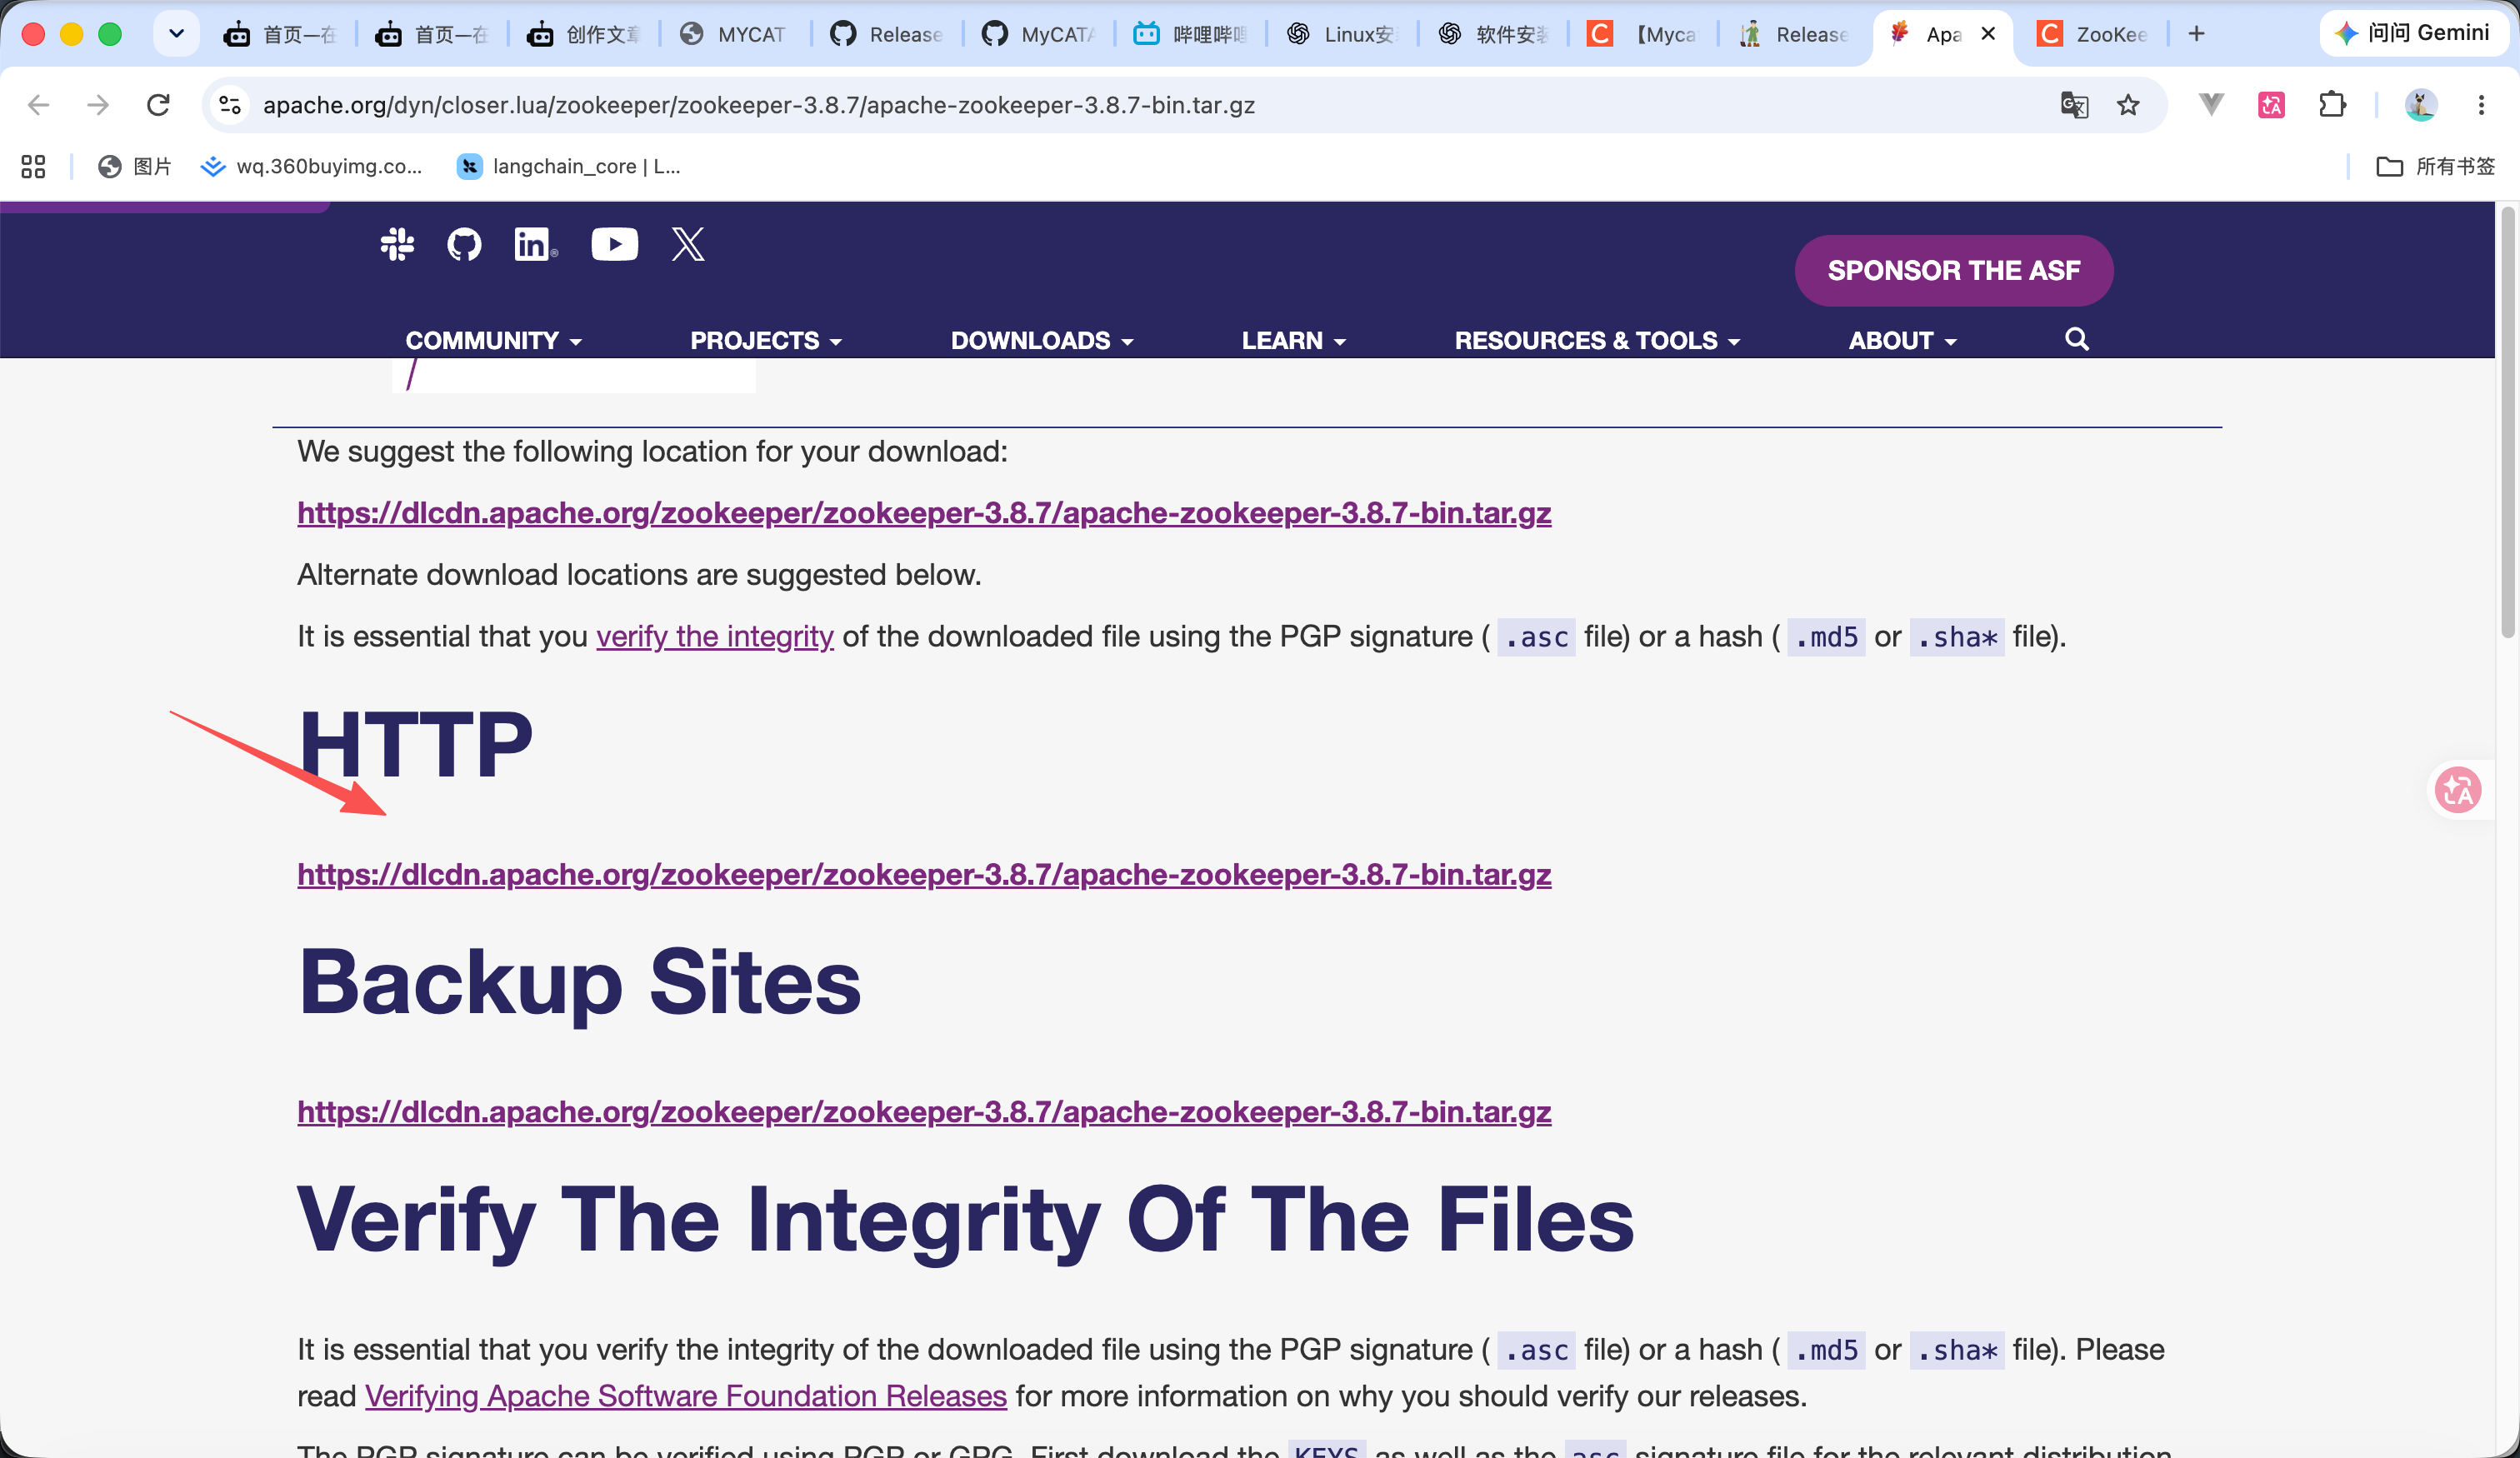View site information icon in address bar

tap(230, 105)
